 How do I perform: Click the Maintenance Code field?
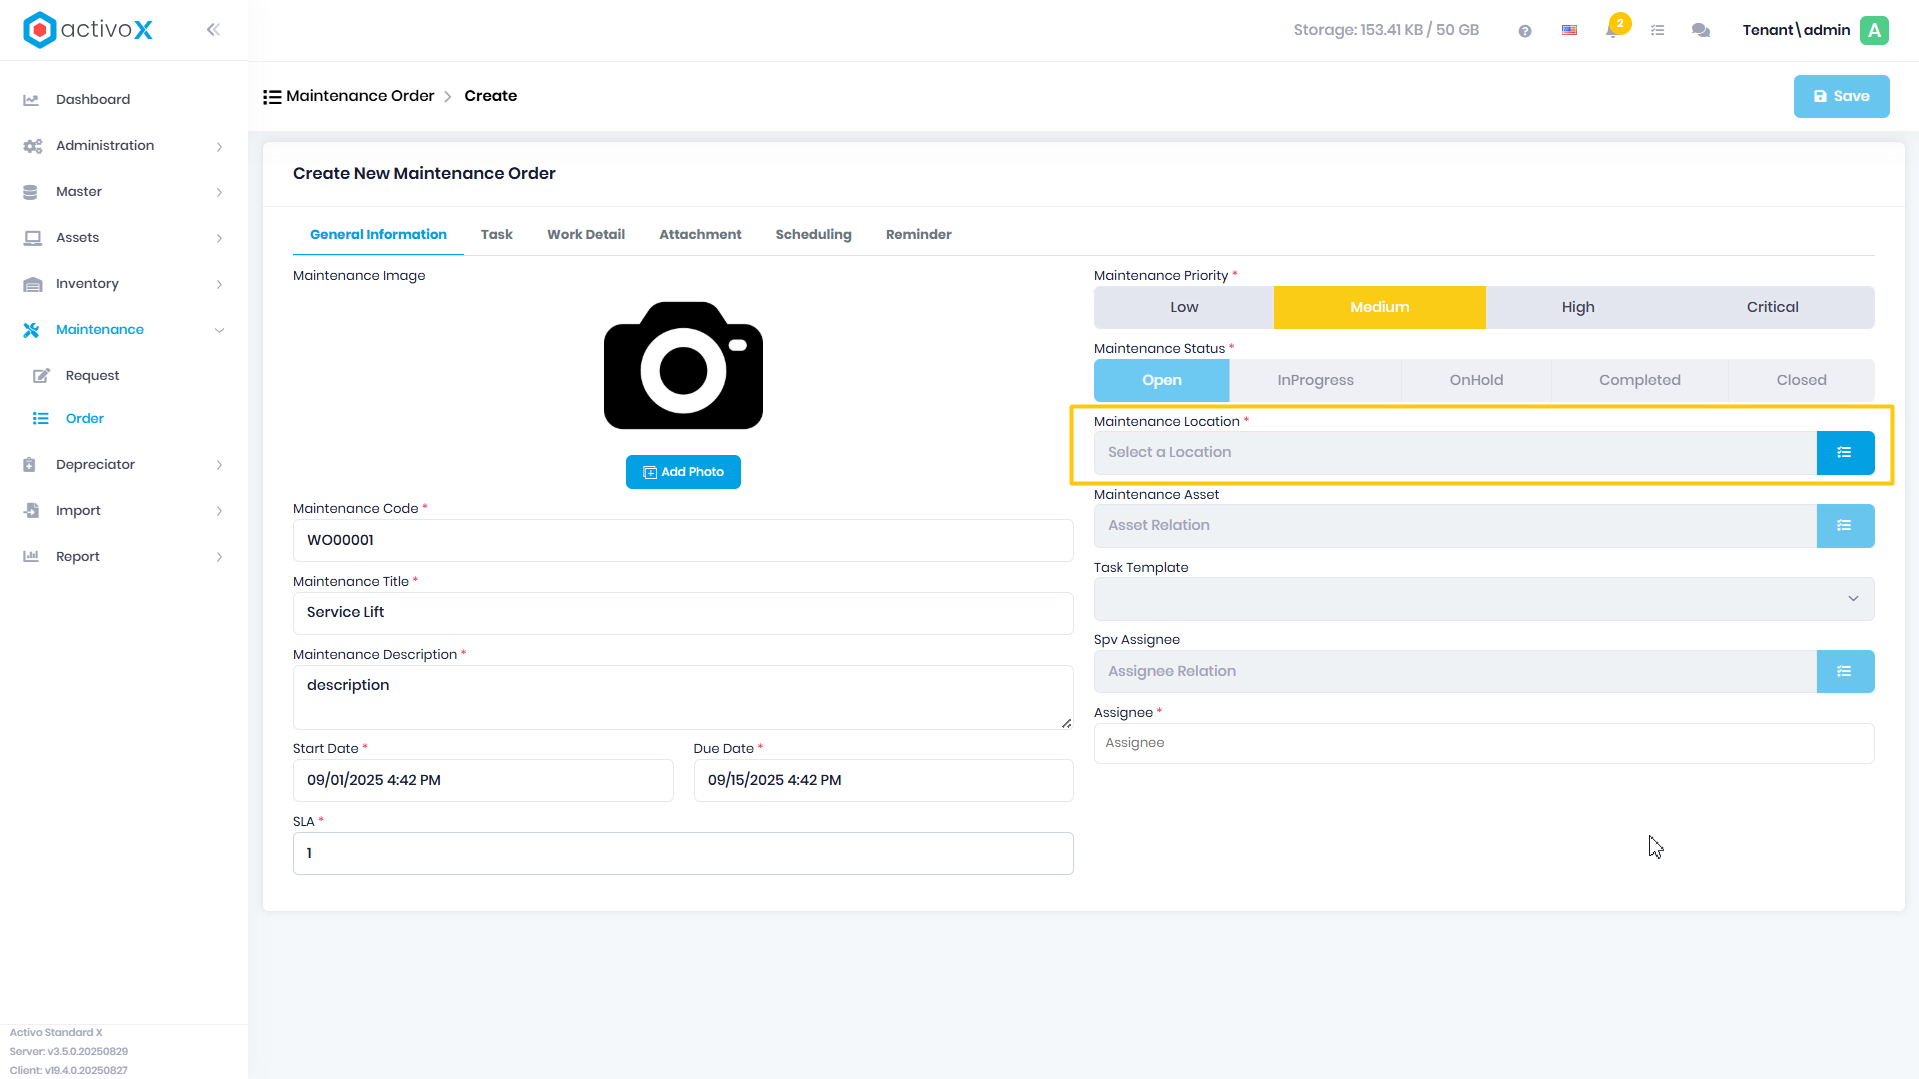pyautogui.click(x=683, y=541)
